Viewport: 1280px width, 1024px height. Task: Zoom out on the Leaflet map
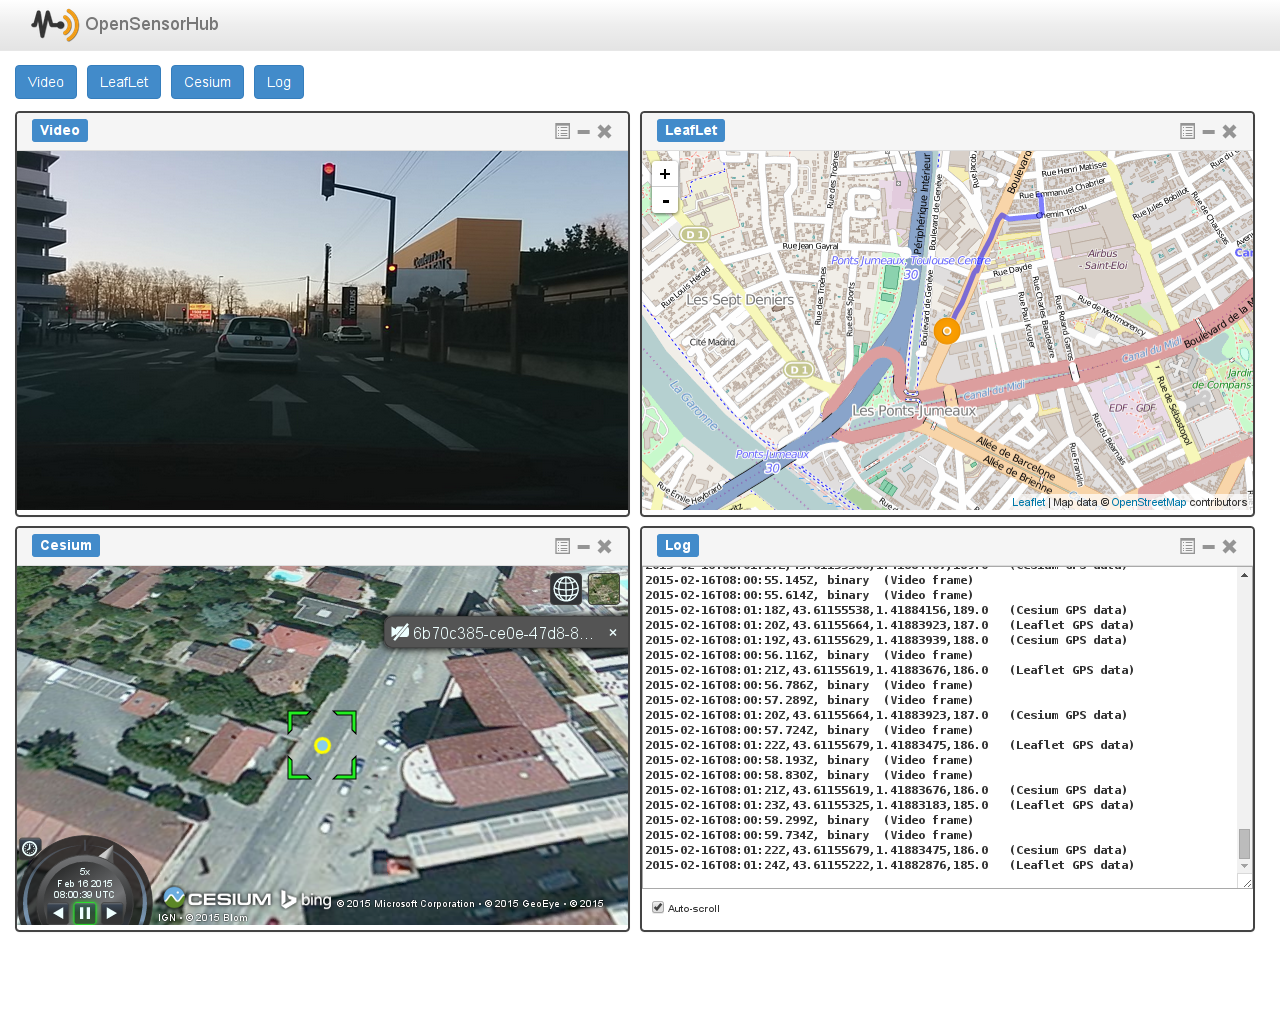click(665, 200)
